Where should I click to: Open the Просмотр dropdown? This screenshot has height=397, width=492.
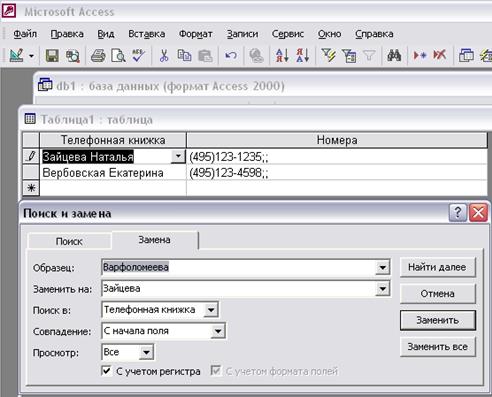point(146,352)
